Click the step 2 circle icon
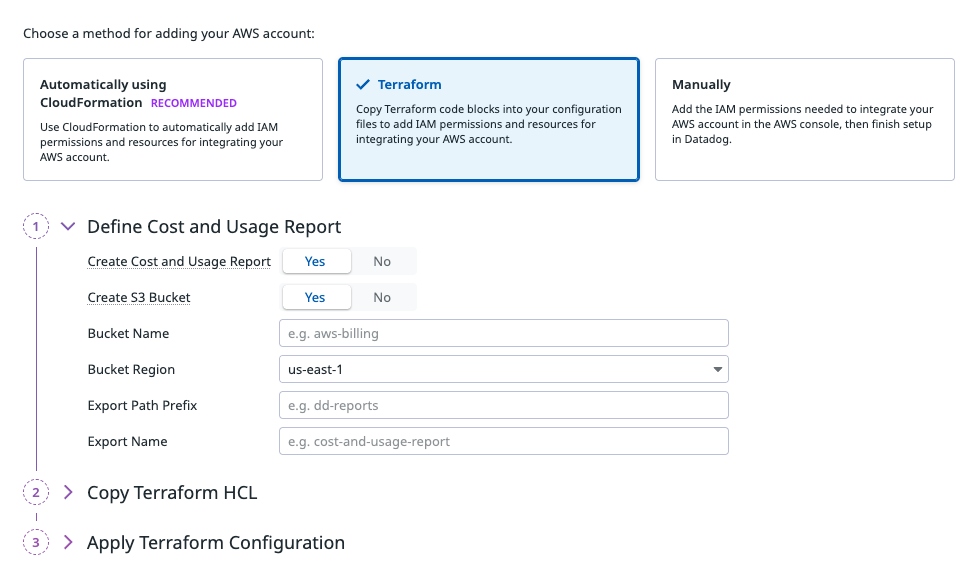Viewport: 978px width, 561px height. 36,492
